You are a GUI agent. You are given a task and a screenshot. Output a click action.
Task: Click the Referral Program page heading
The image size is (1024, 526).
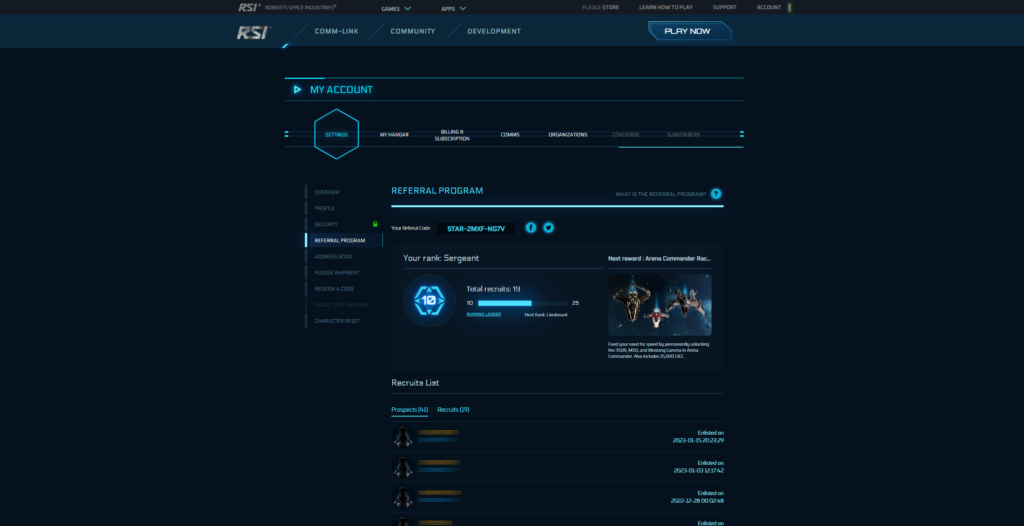(437, 191)
